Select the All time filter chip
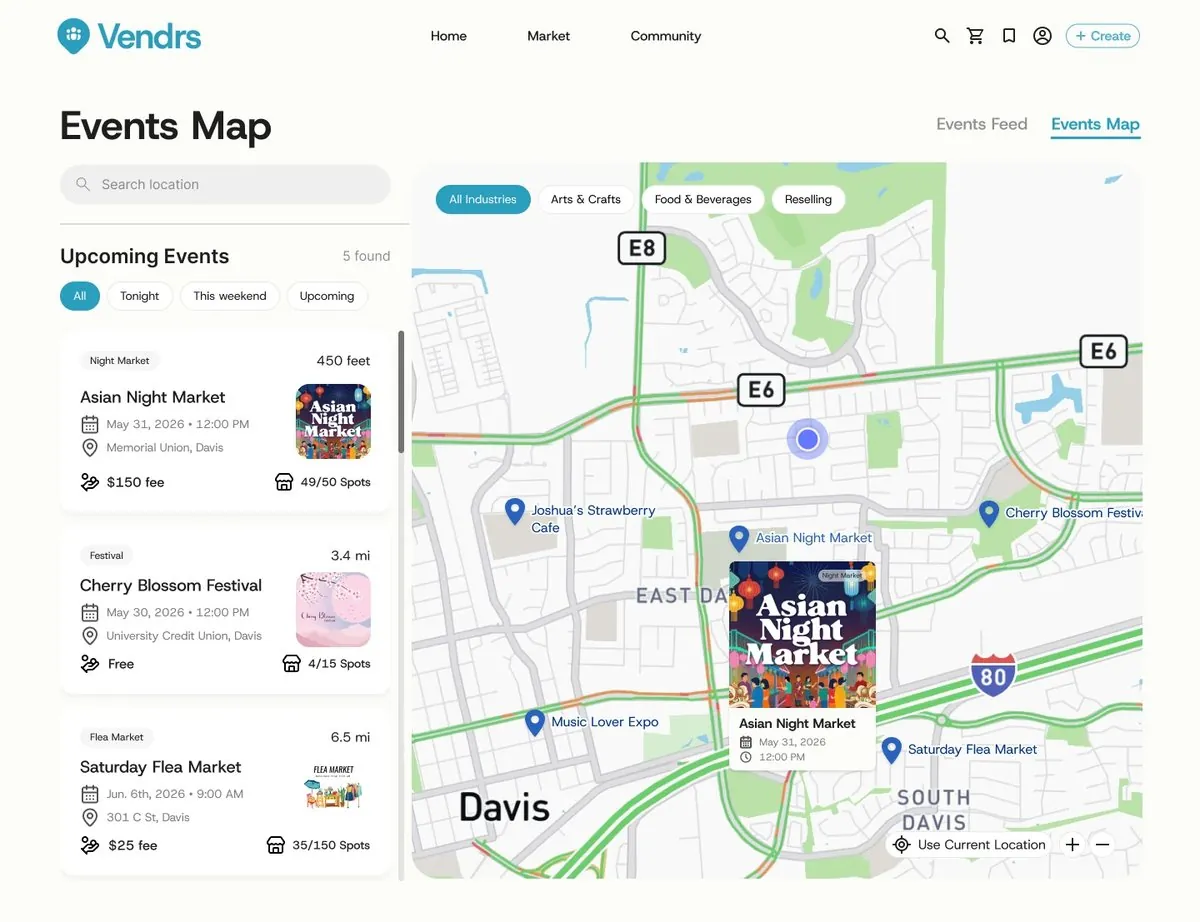 pyautogui.click(x=80, y=296)
